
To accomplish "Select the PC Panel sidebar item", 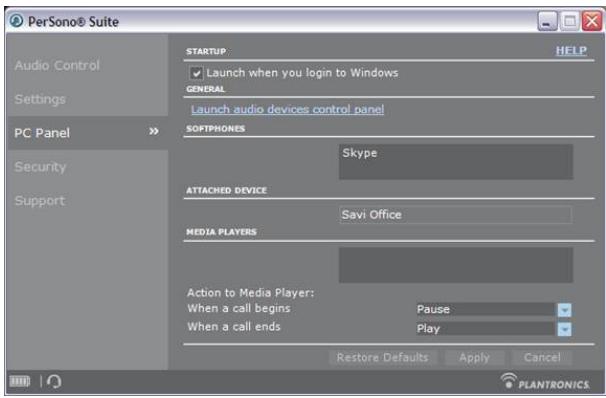I will click(x=88, y=133).
